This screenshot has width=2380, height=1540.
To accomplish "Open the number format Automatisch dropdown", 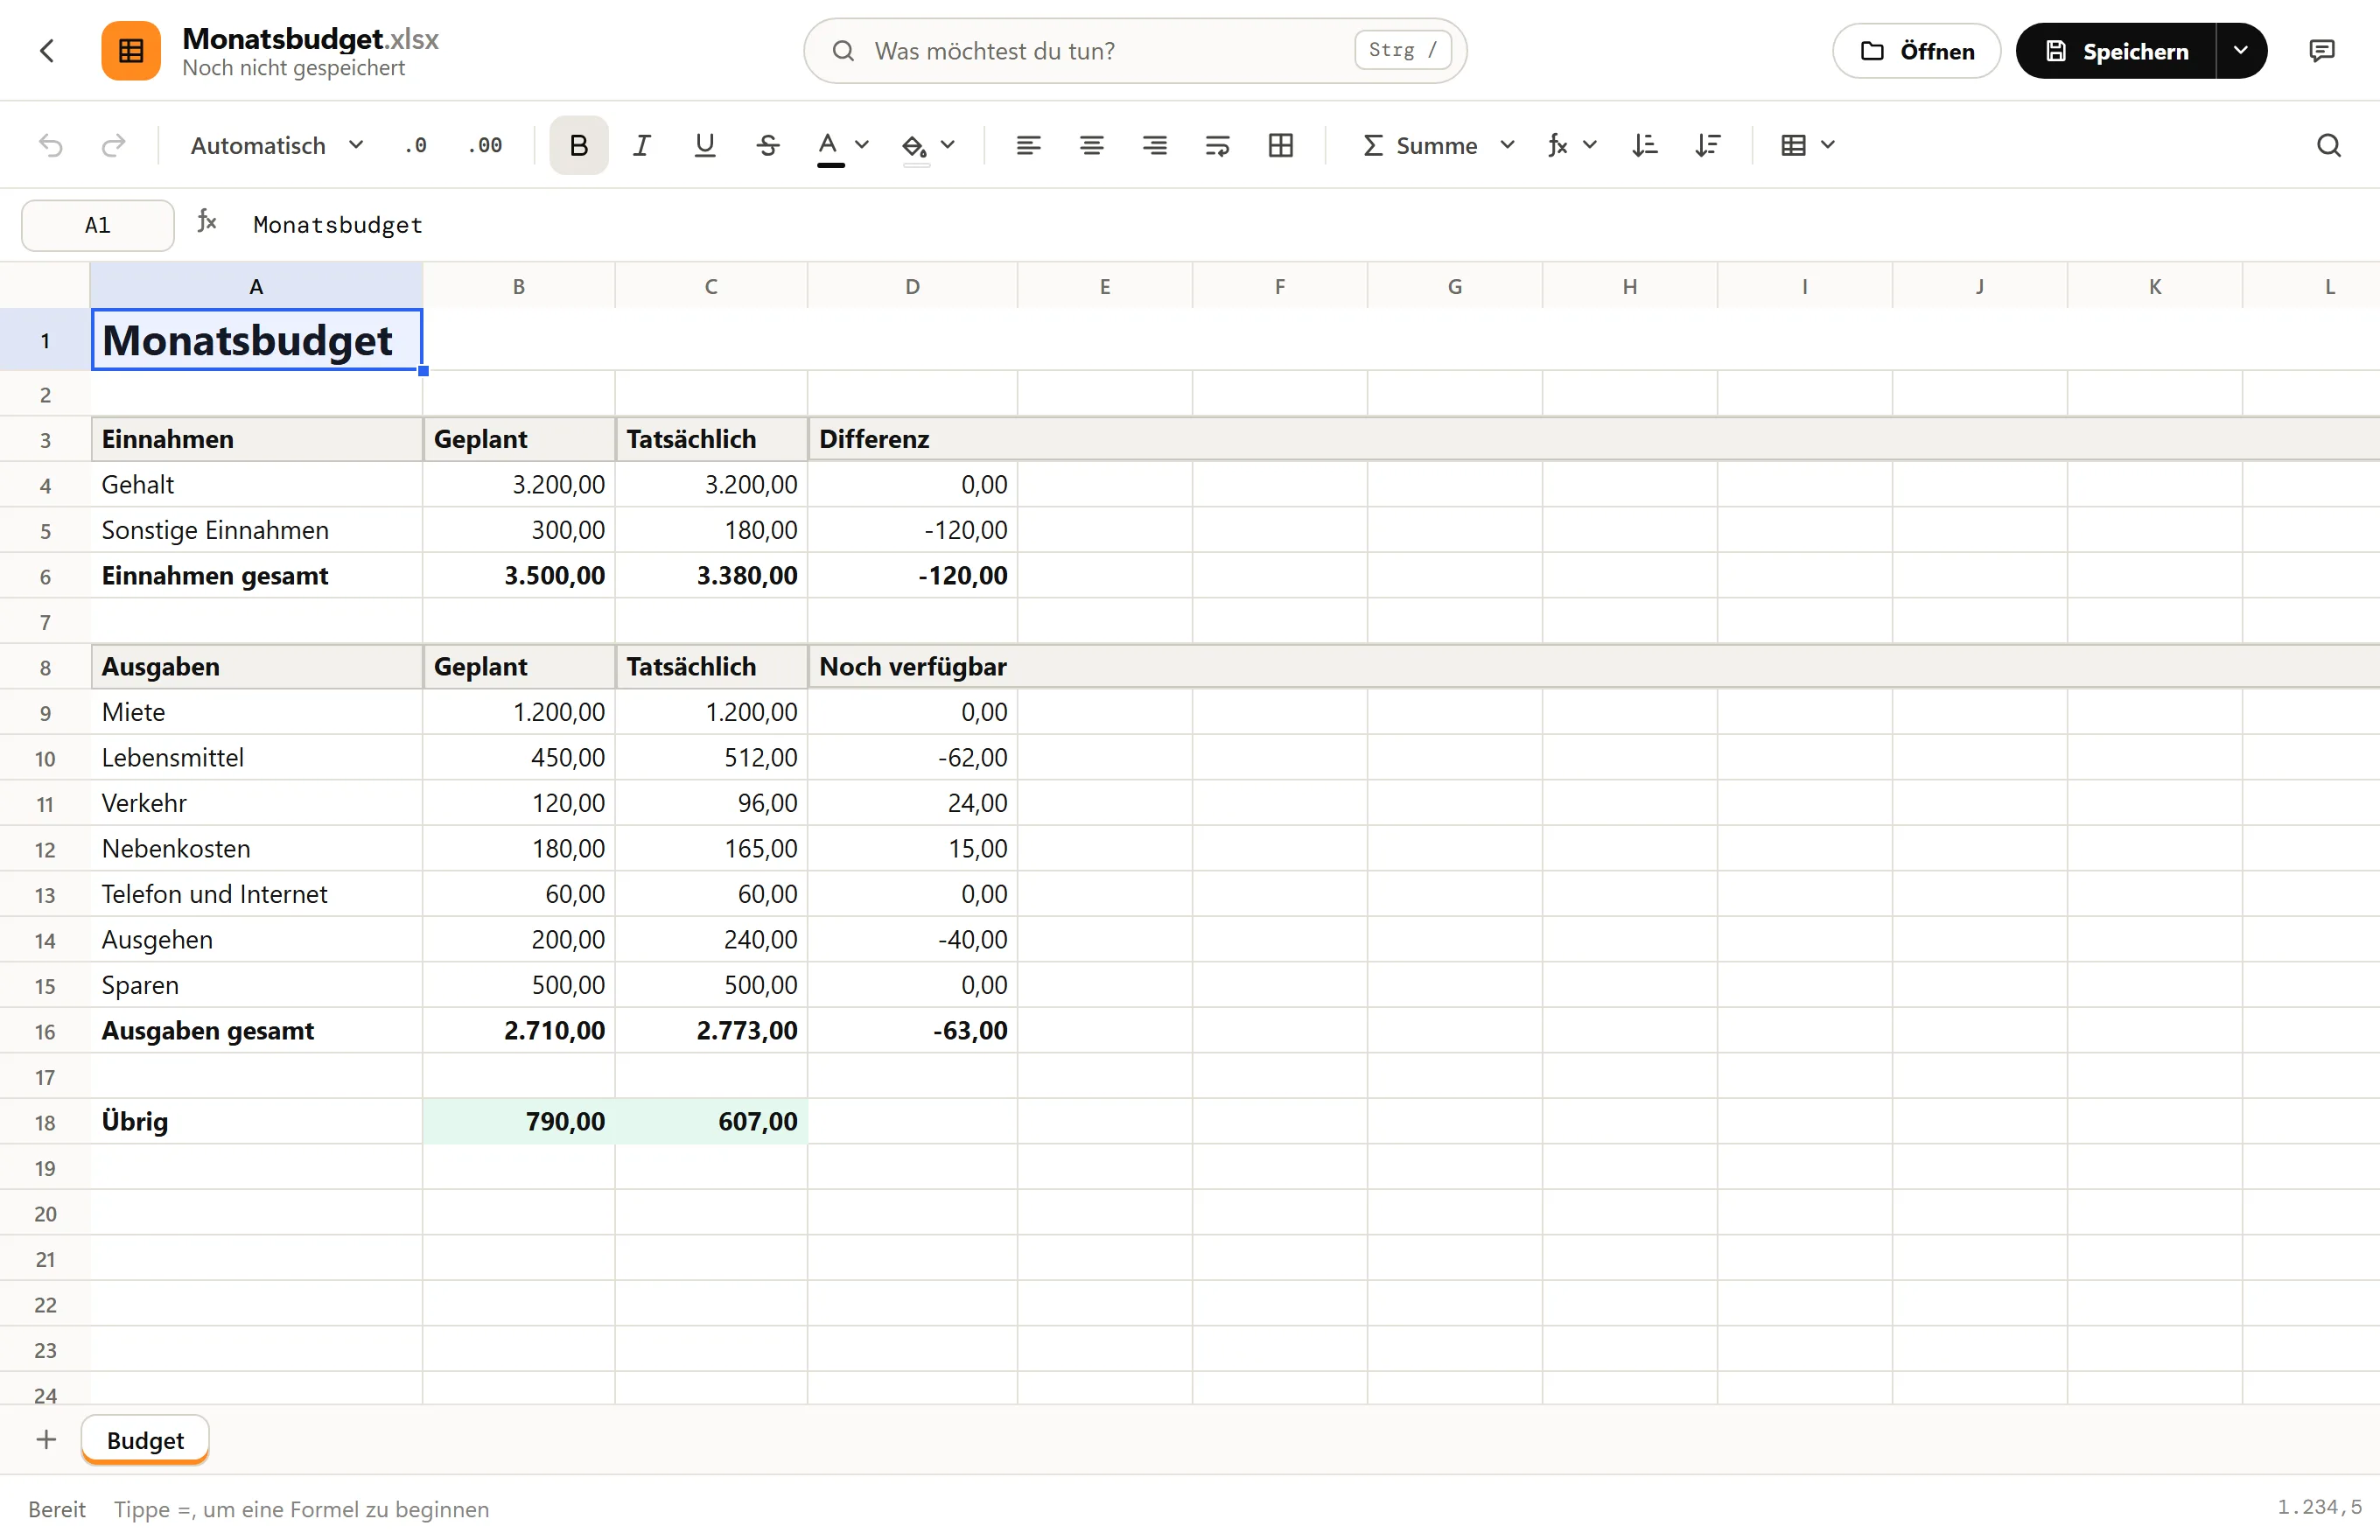I will (277, 146).
